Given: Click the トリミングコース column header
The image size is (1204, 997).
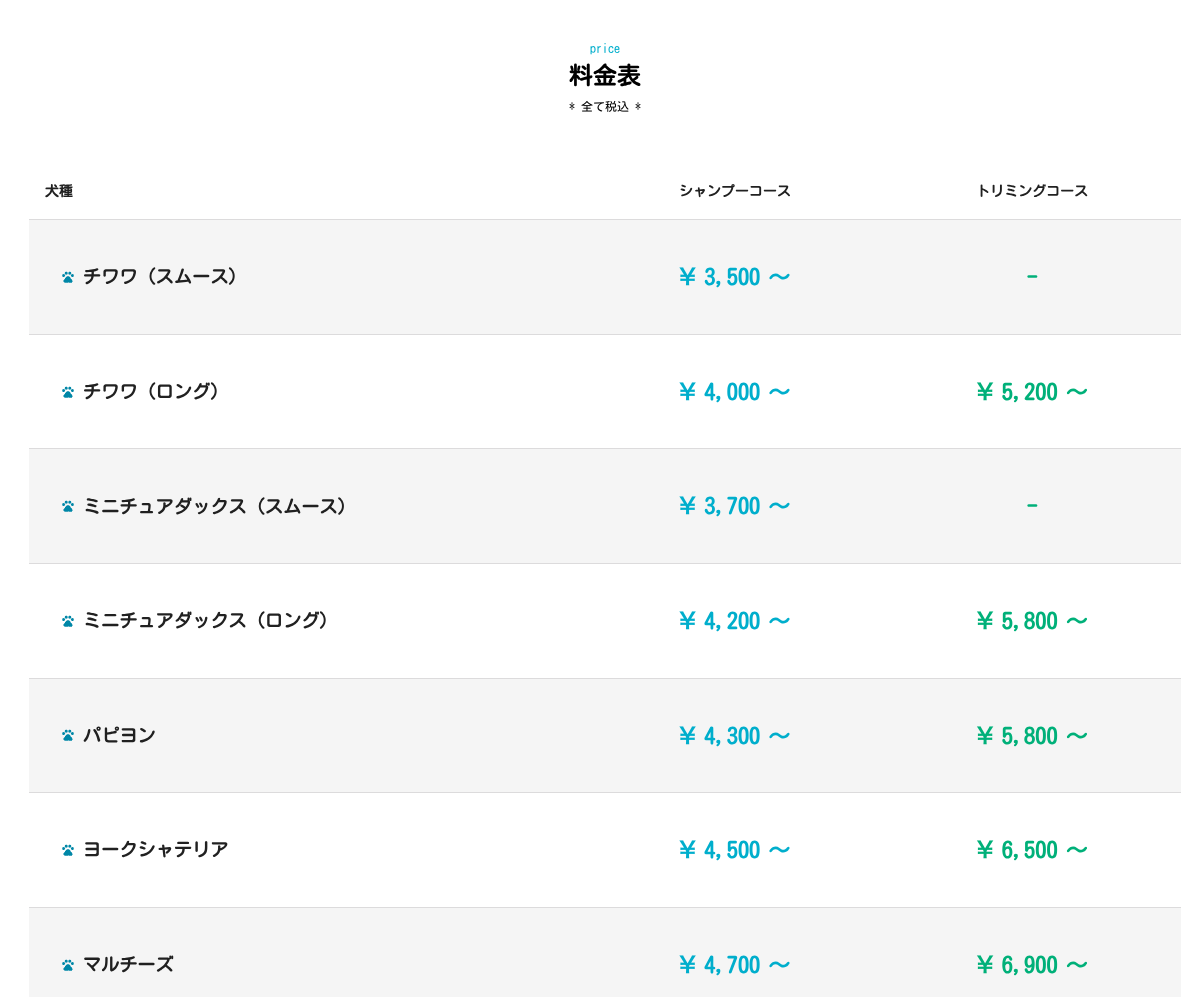Looking at the screenshot, I should point(1031,191).
